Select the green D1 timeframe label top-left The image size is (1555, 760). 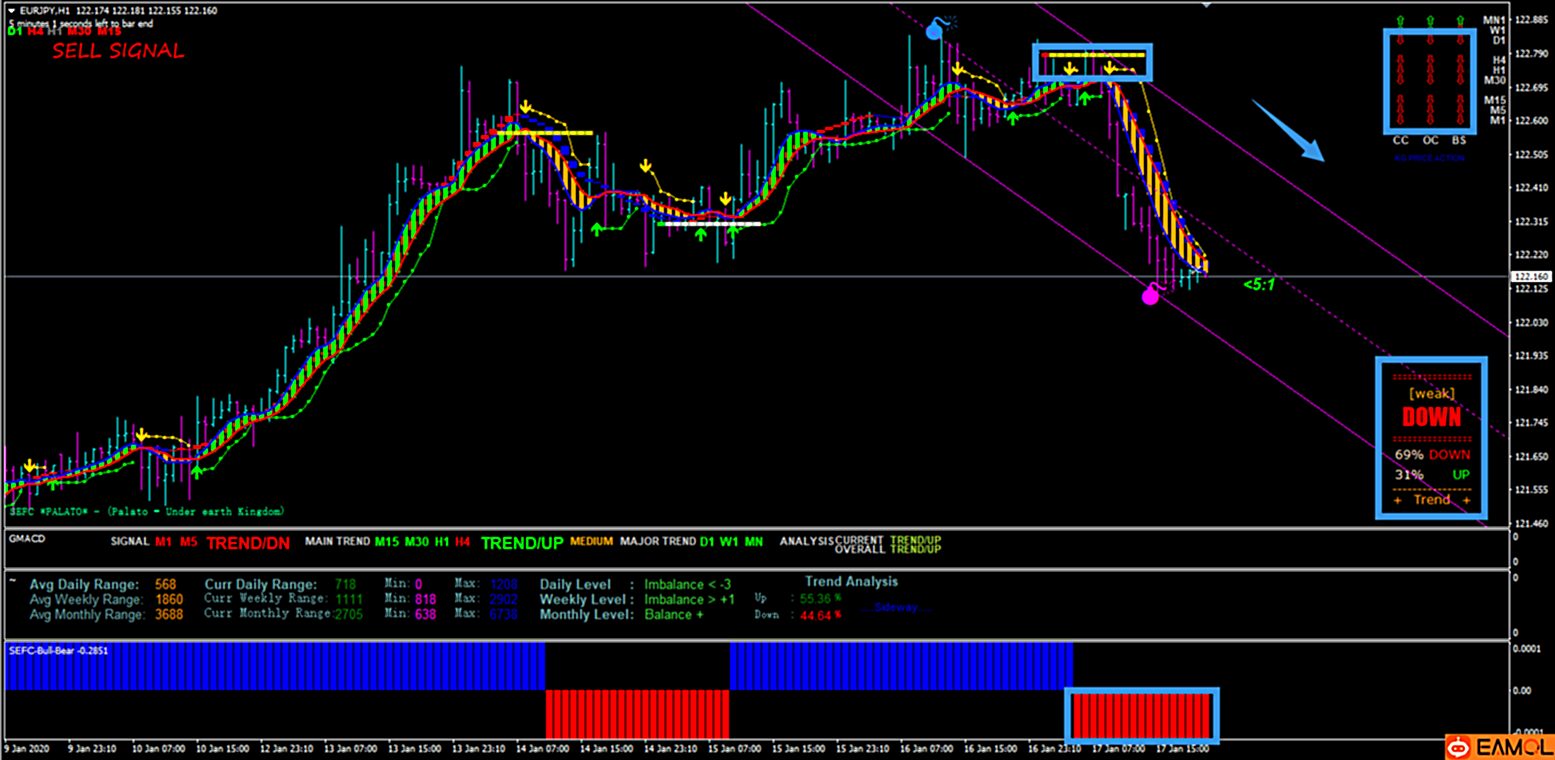[x=14, y=31]
